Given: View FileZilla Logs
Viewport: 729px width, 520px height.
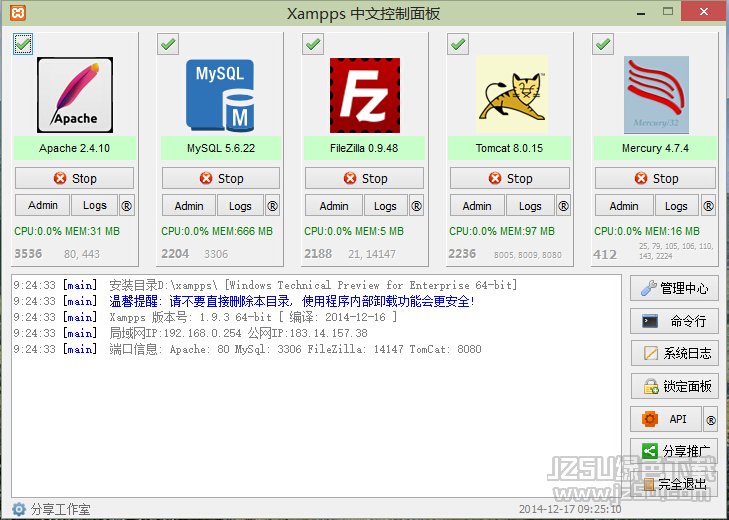Looking at the screenshot, I should 385,206.
